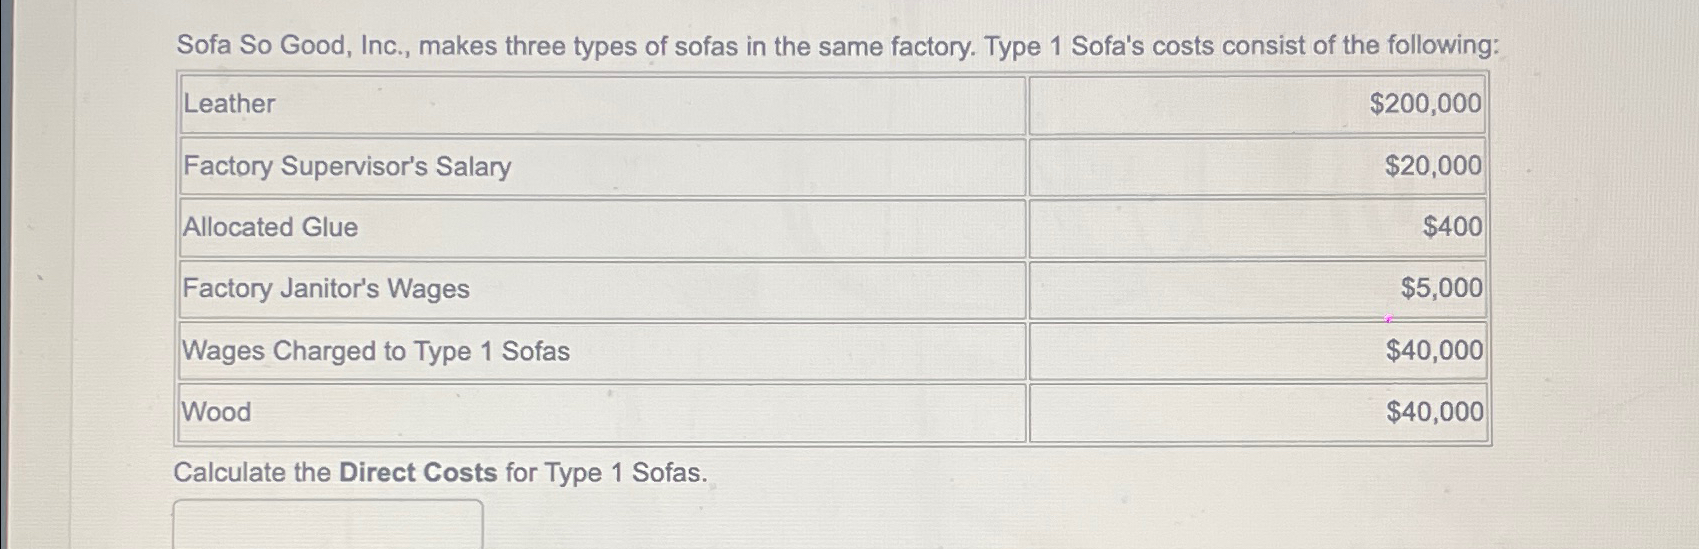Viewport: 1699px width, 549px height.
Task: Click $40,000 in the Wood row
Action: (1434, 412)
